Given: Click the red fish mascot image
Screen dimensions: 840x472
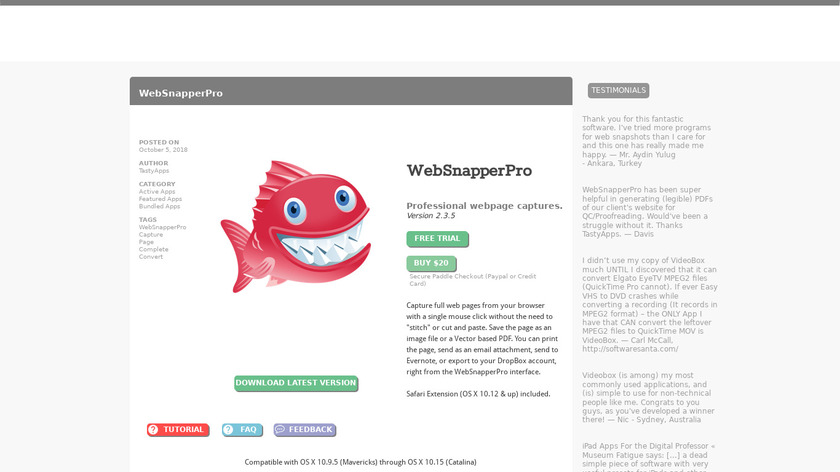Looking at the screenshot, I should pos(296,226).
